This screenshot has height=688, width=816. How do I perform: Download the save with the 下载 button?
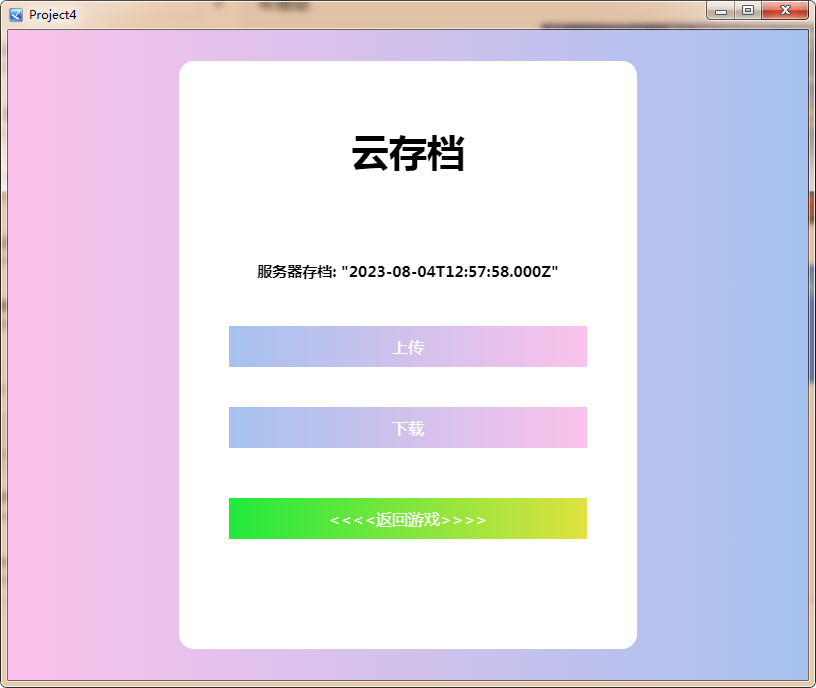(x=408, y=427)
